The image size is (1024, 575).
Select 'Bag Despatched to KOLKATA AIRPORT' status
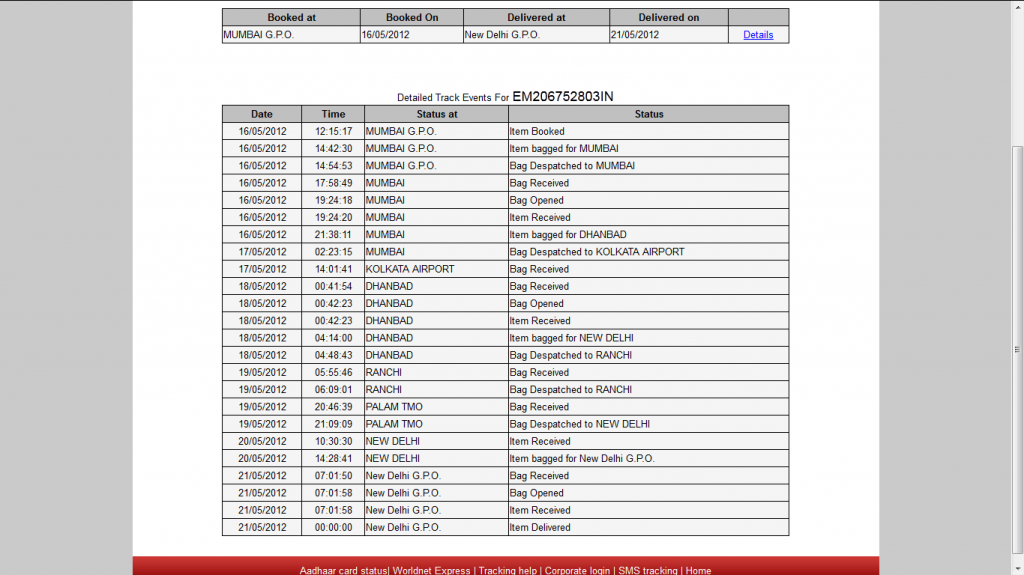pyautogui.click(x=648, y=252)
